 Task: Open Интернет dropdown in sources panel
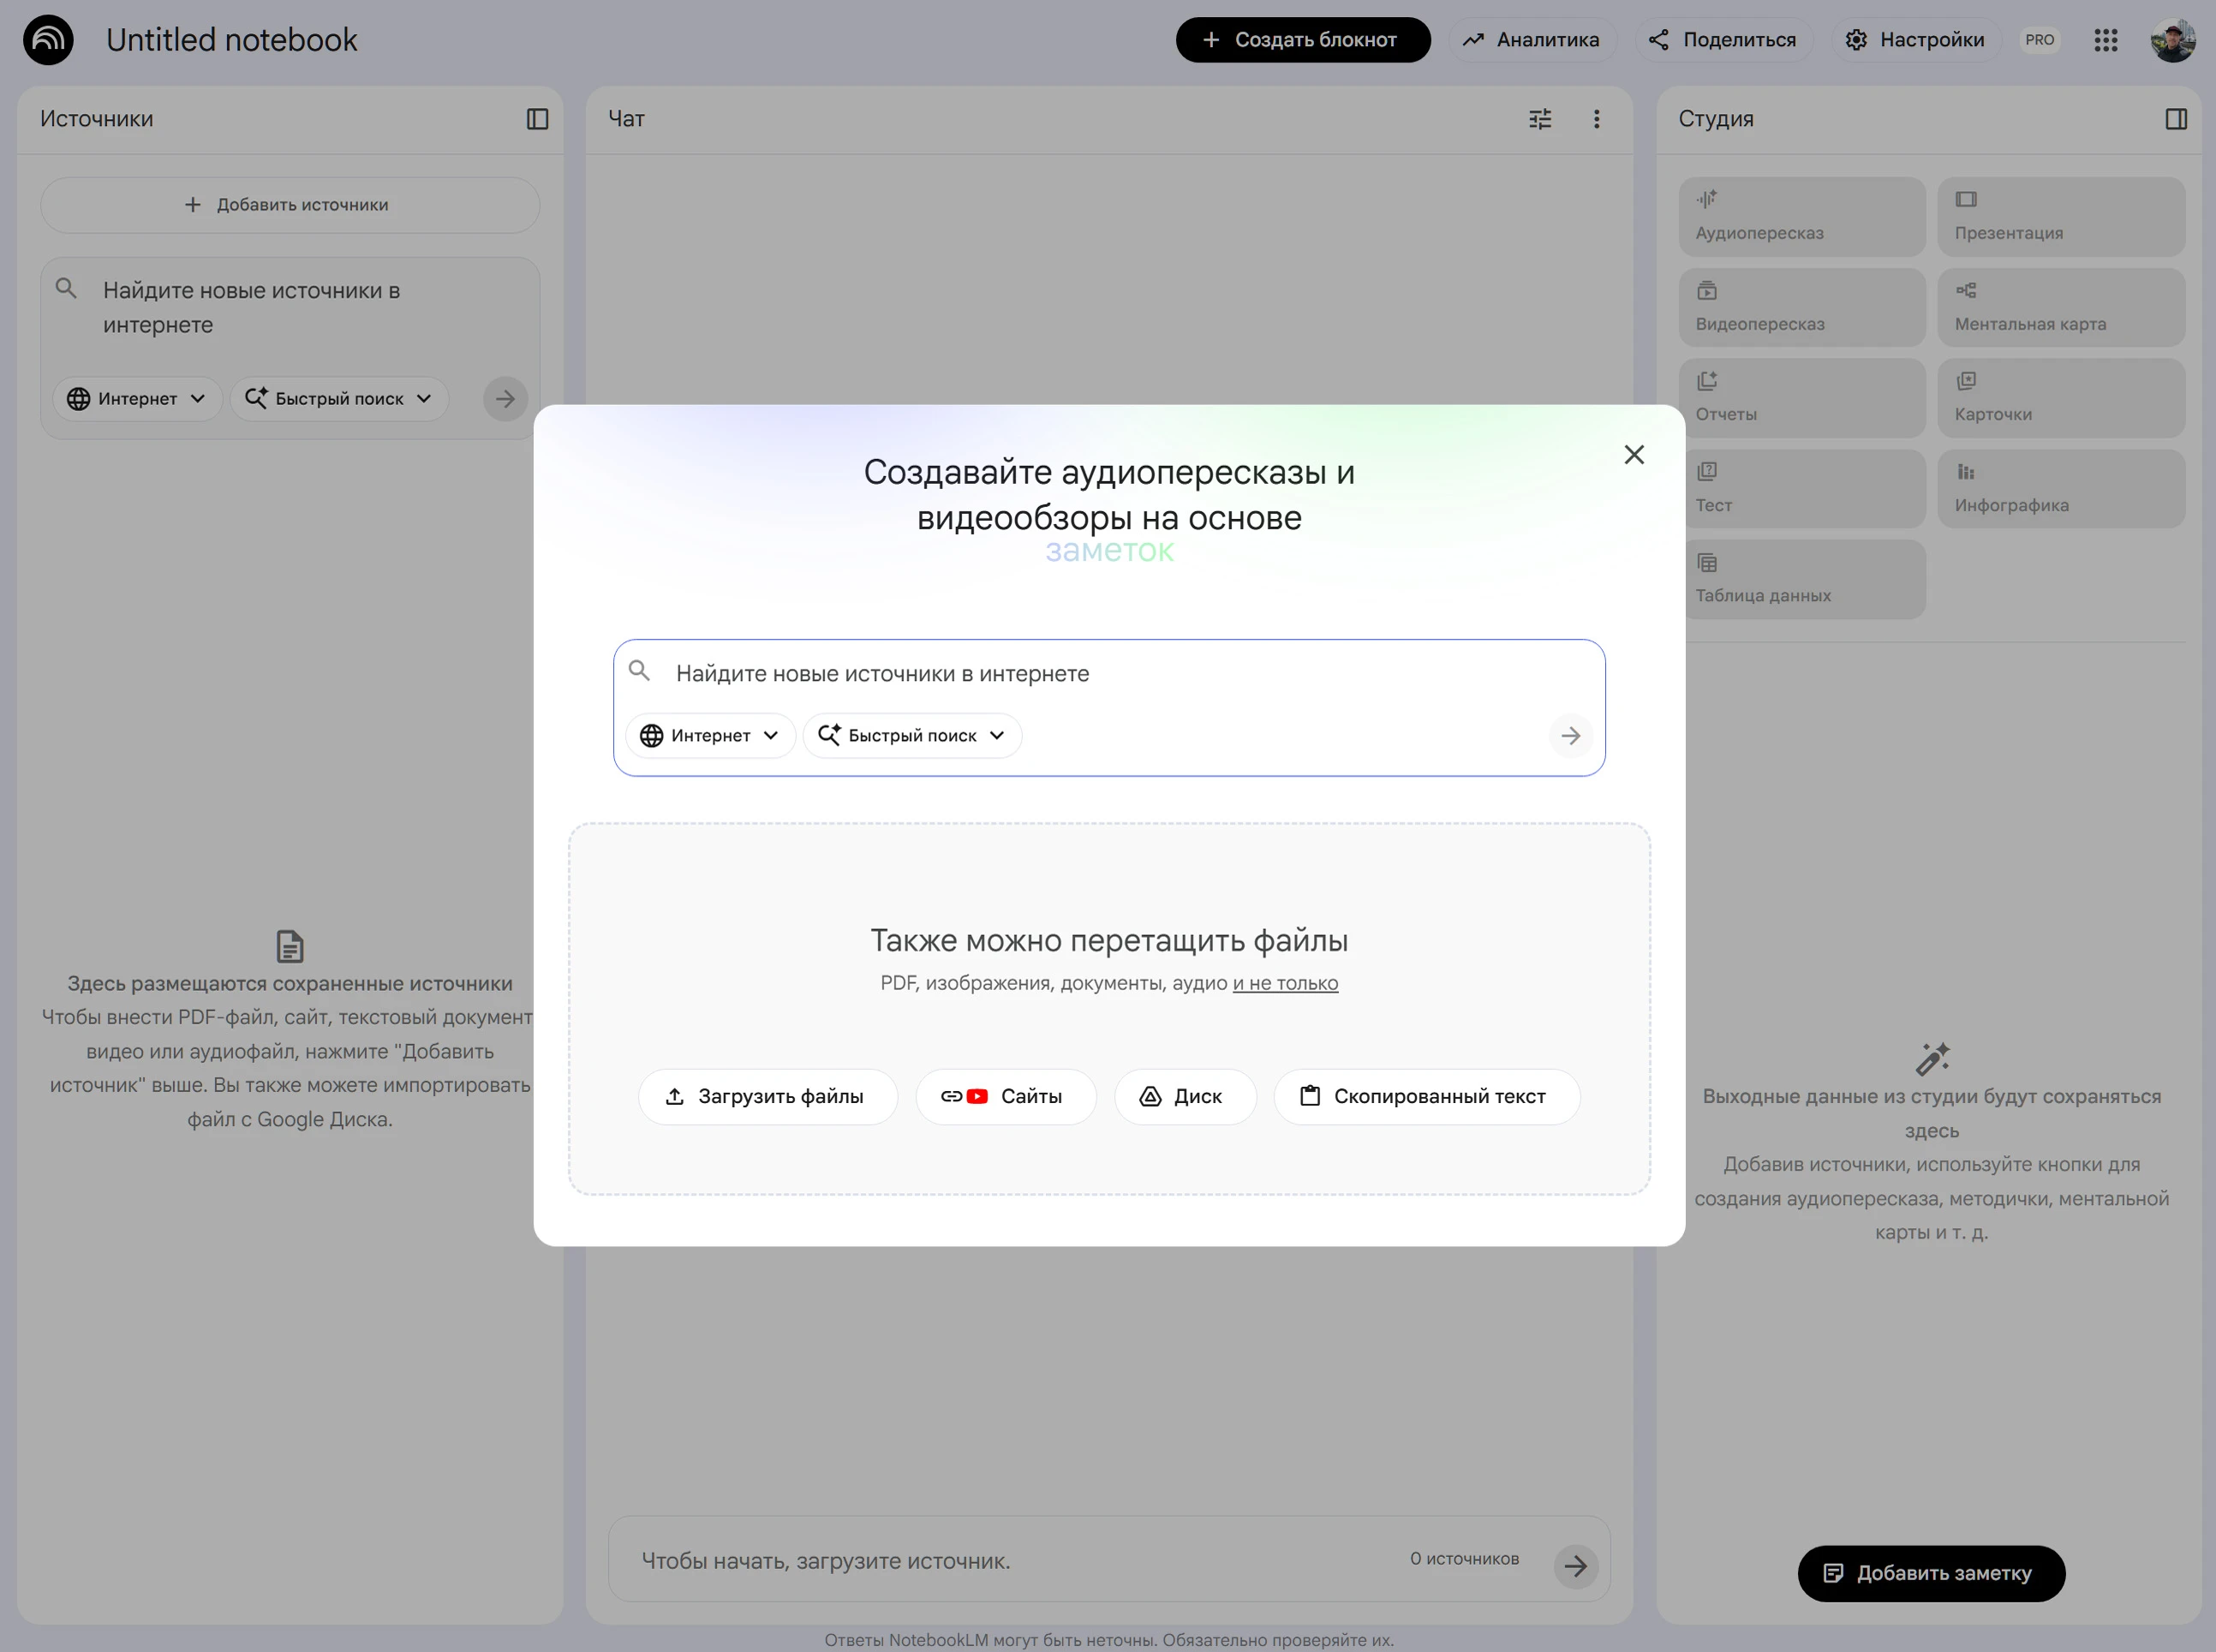click(137, 399)
